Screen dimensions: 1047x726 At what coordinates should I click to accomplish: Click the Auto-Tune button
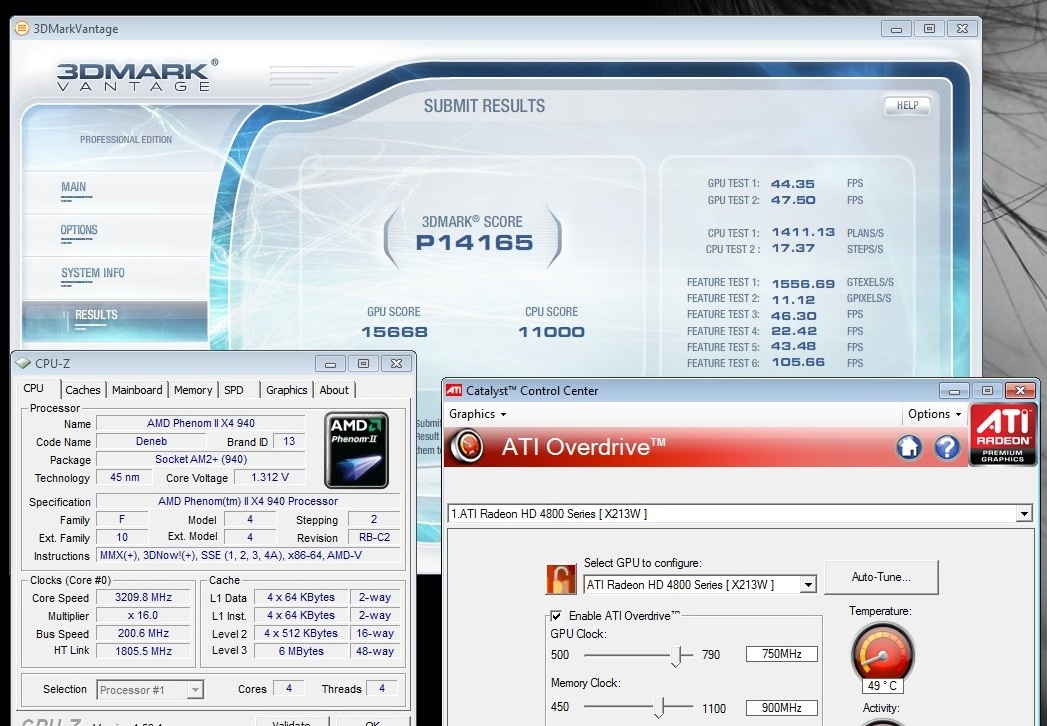[881, 577]
